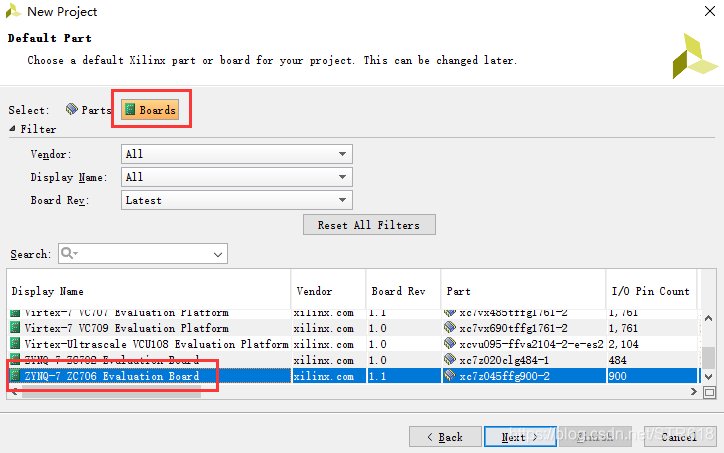Select the Boards option
724x453 pixels.
tap(151, 110)
